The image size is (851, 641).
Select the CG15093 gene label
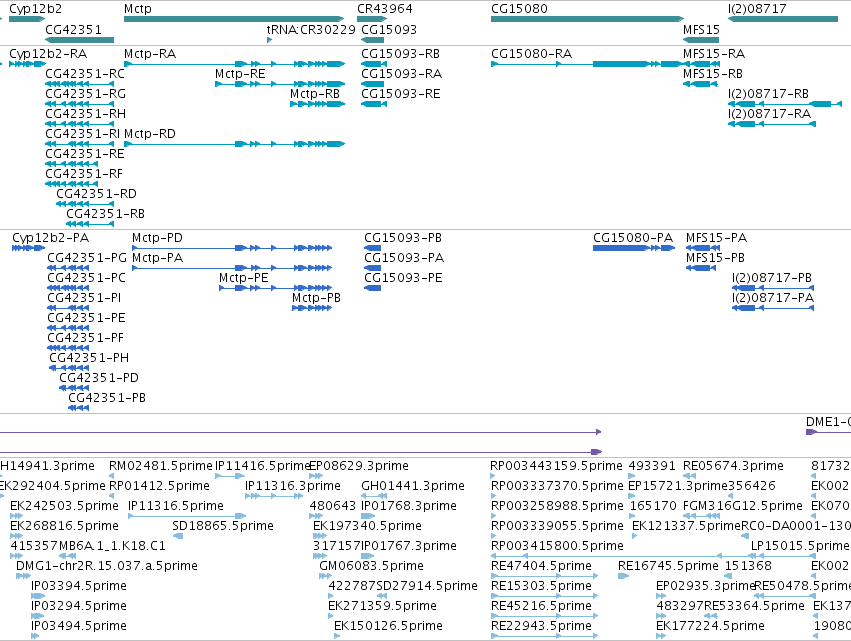pyautogui.click(x=389, y=29)
